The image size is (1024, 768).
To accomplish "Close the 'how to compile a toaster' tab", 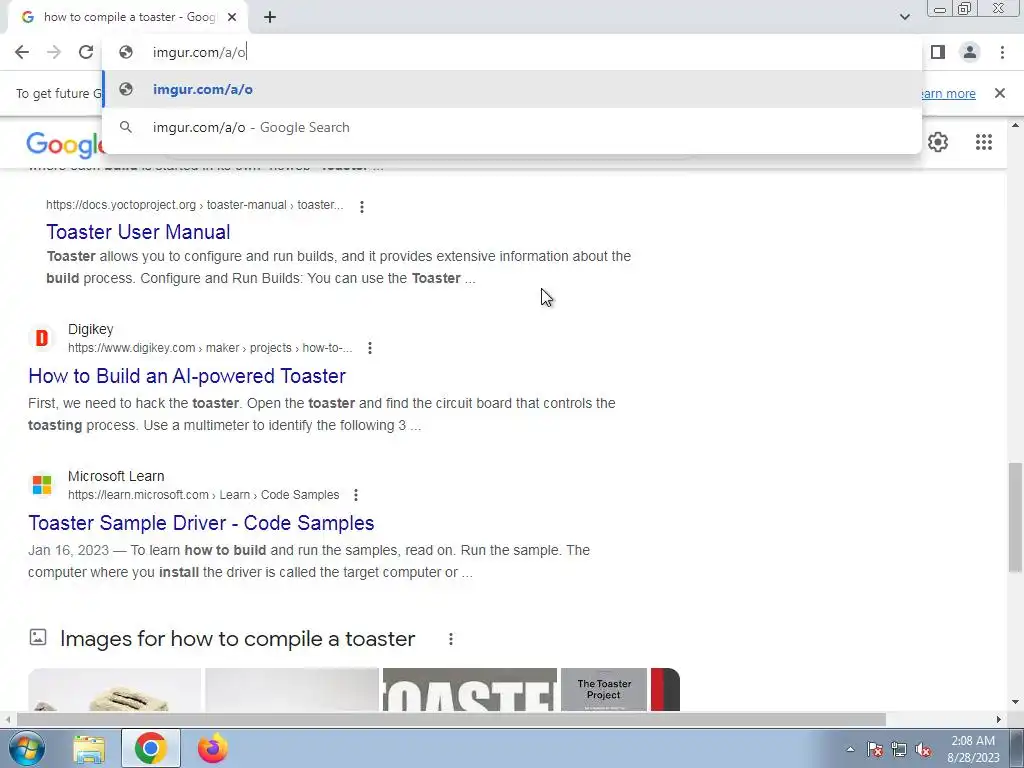I will tap(232, 18).
